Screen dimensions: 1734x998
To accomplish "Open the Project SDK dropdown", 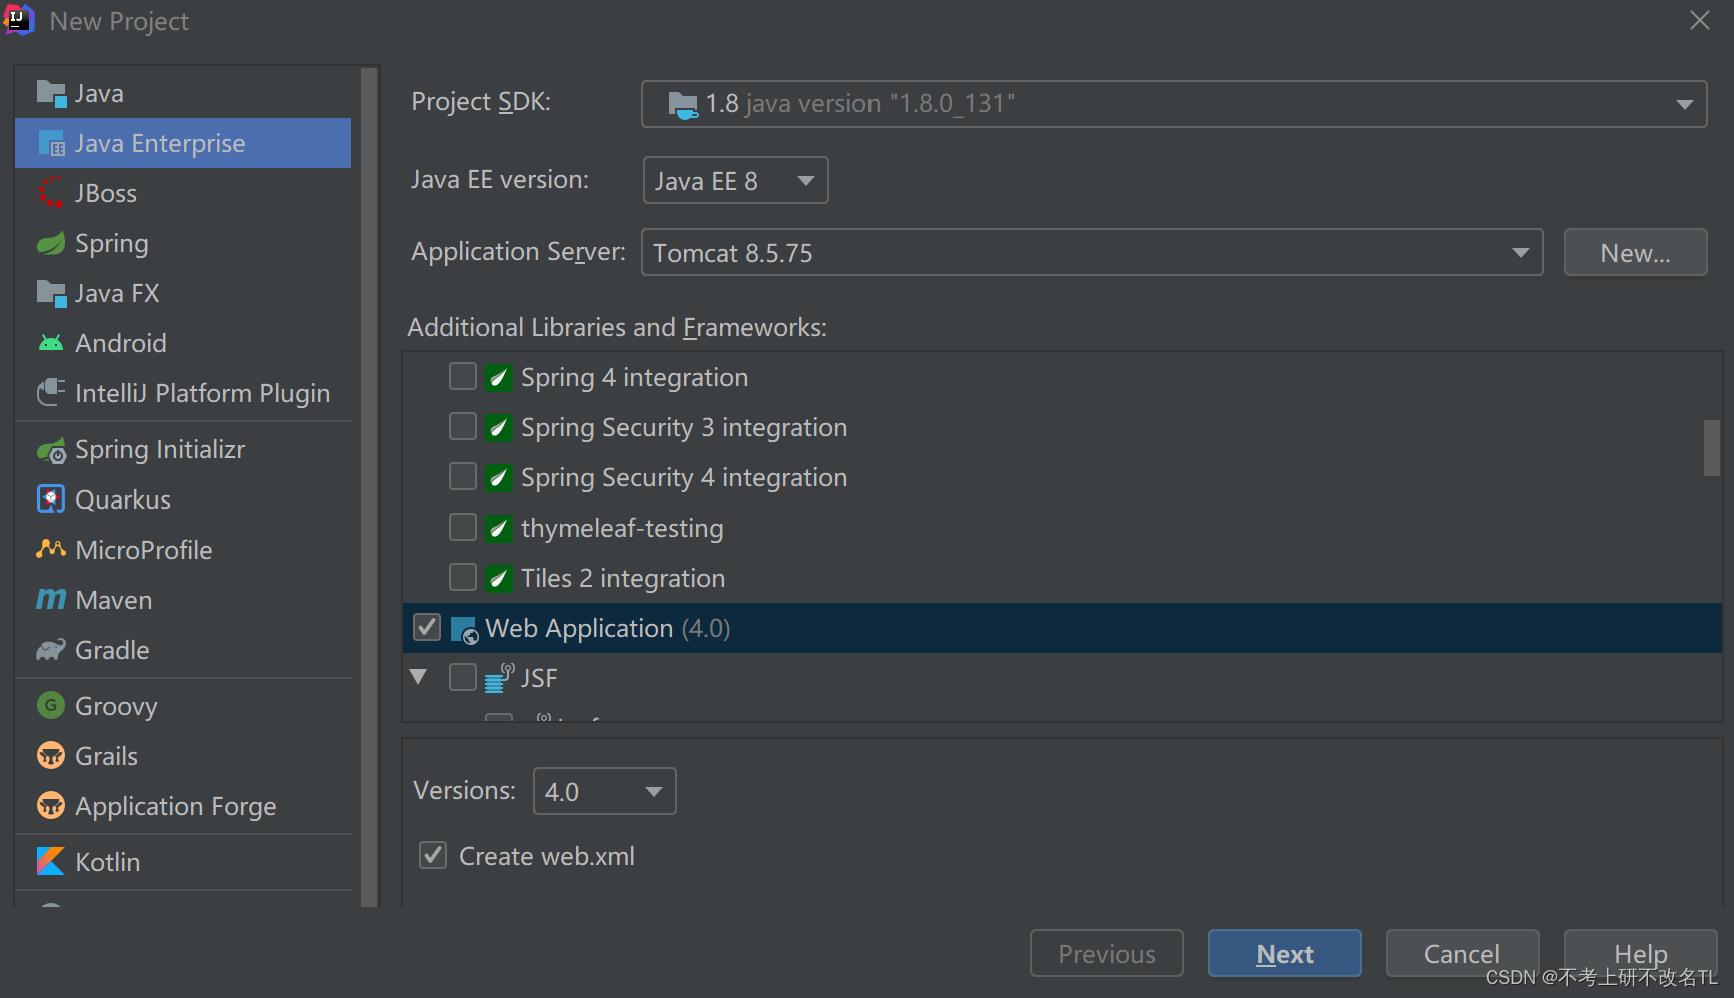I will (x=1173, y=104).
